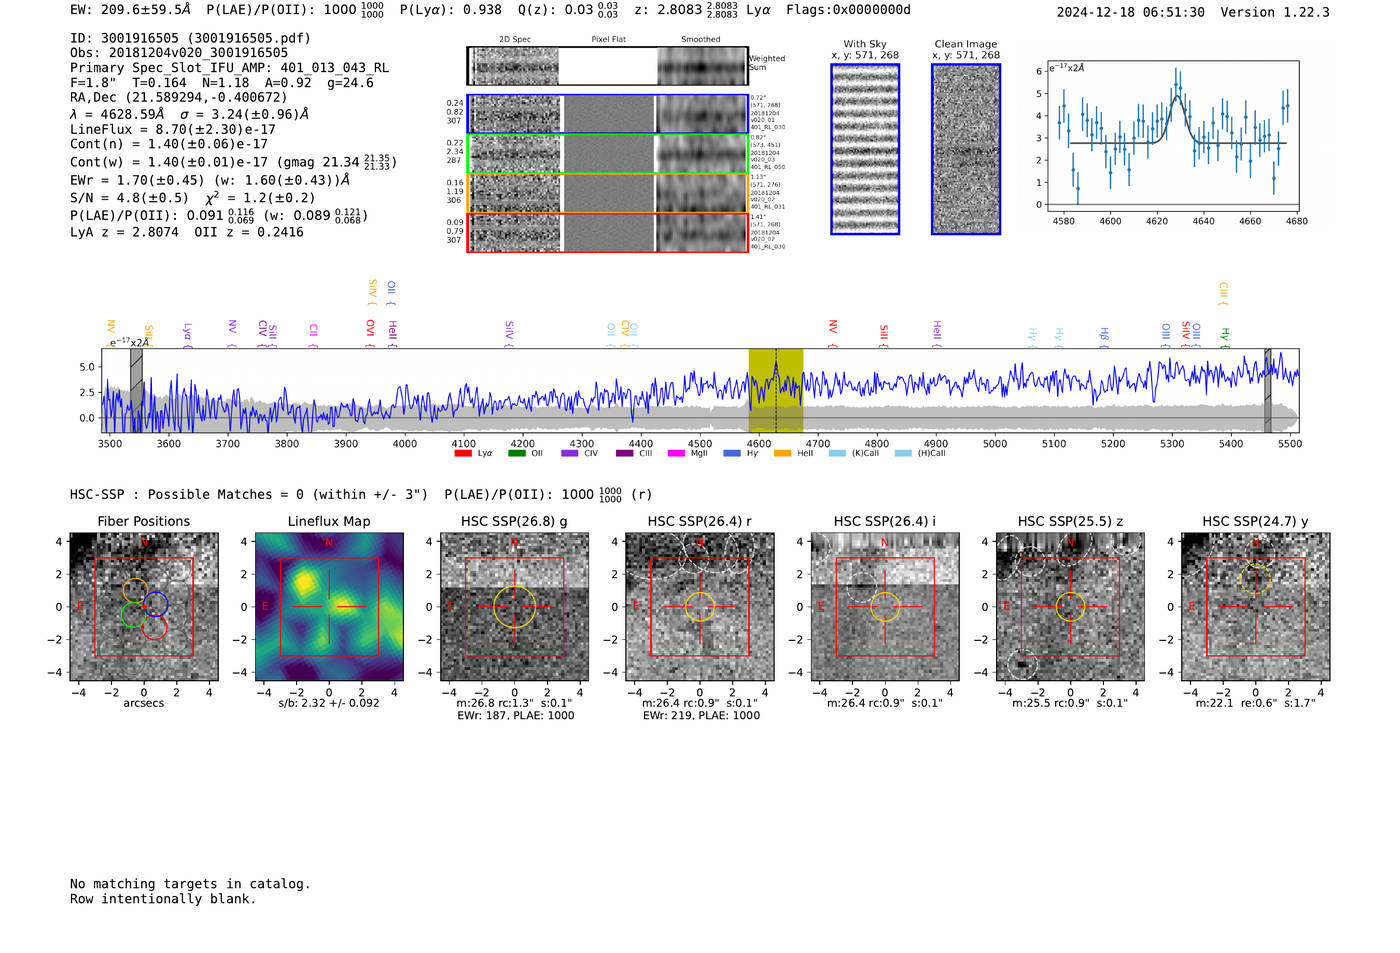Click the blue Hβ line marker above spectrum
The height and width of the screenshot is (953, 1400).
click(x=1104, y=336)
